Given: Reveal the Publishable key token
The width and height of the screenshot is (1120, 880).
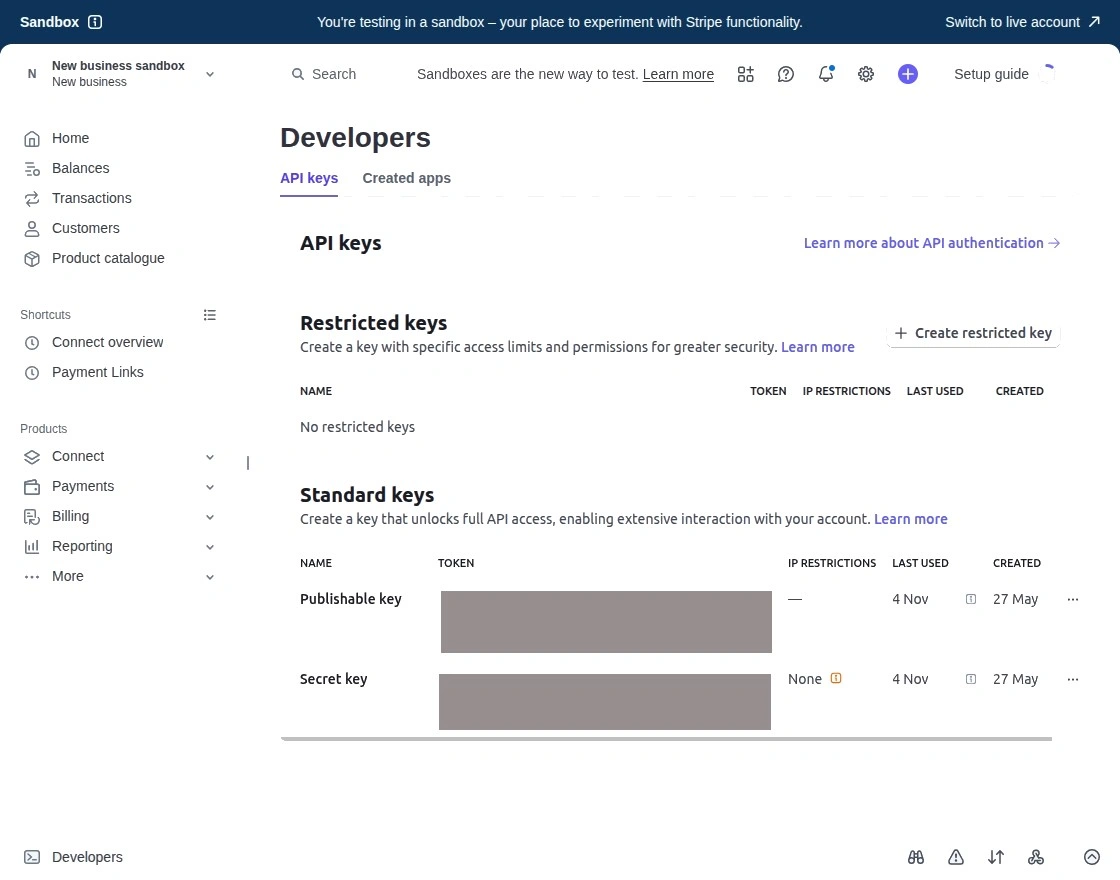Looking at the screenshot, I should 606,621.
